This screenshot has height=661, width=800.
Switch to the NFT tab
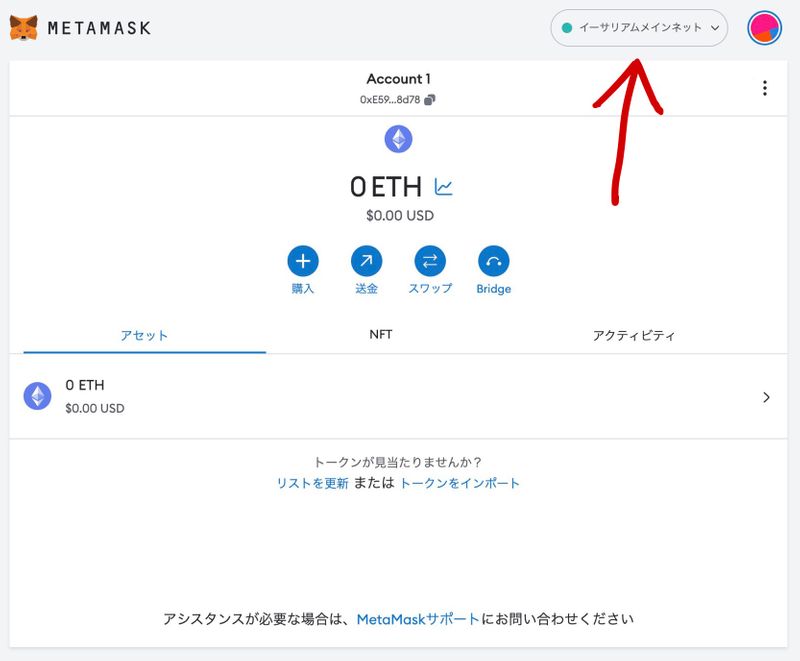pos(381,335)
